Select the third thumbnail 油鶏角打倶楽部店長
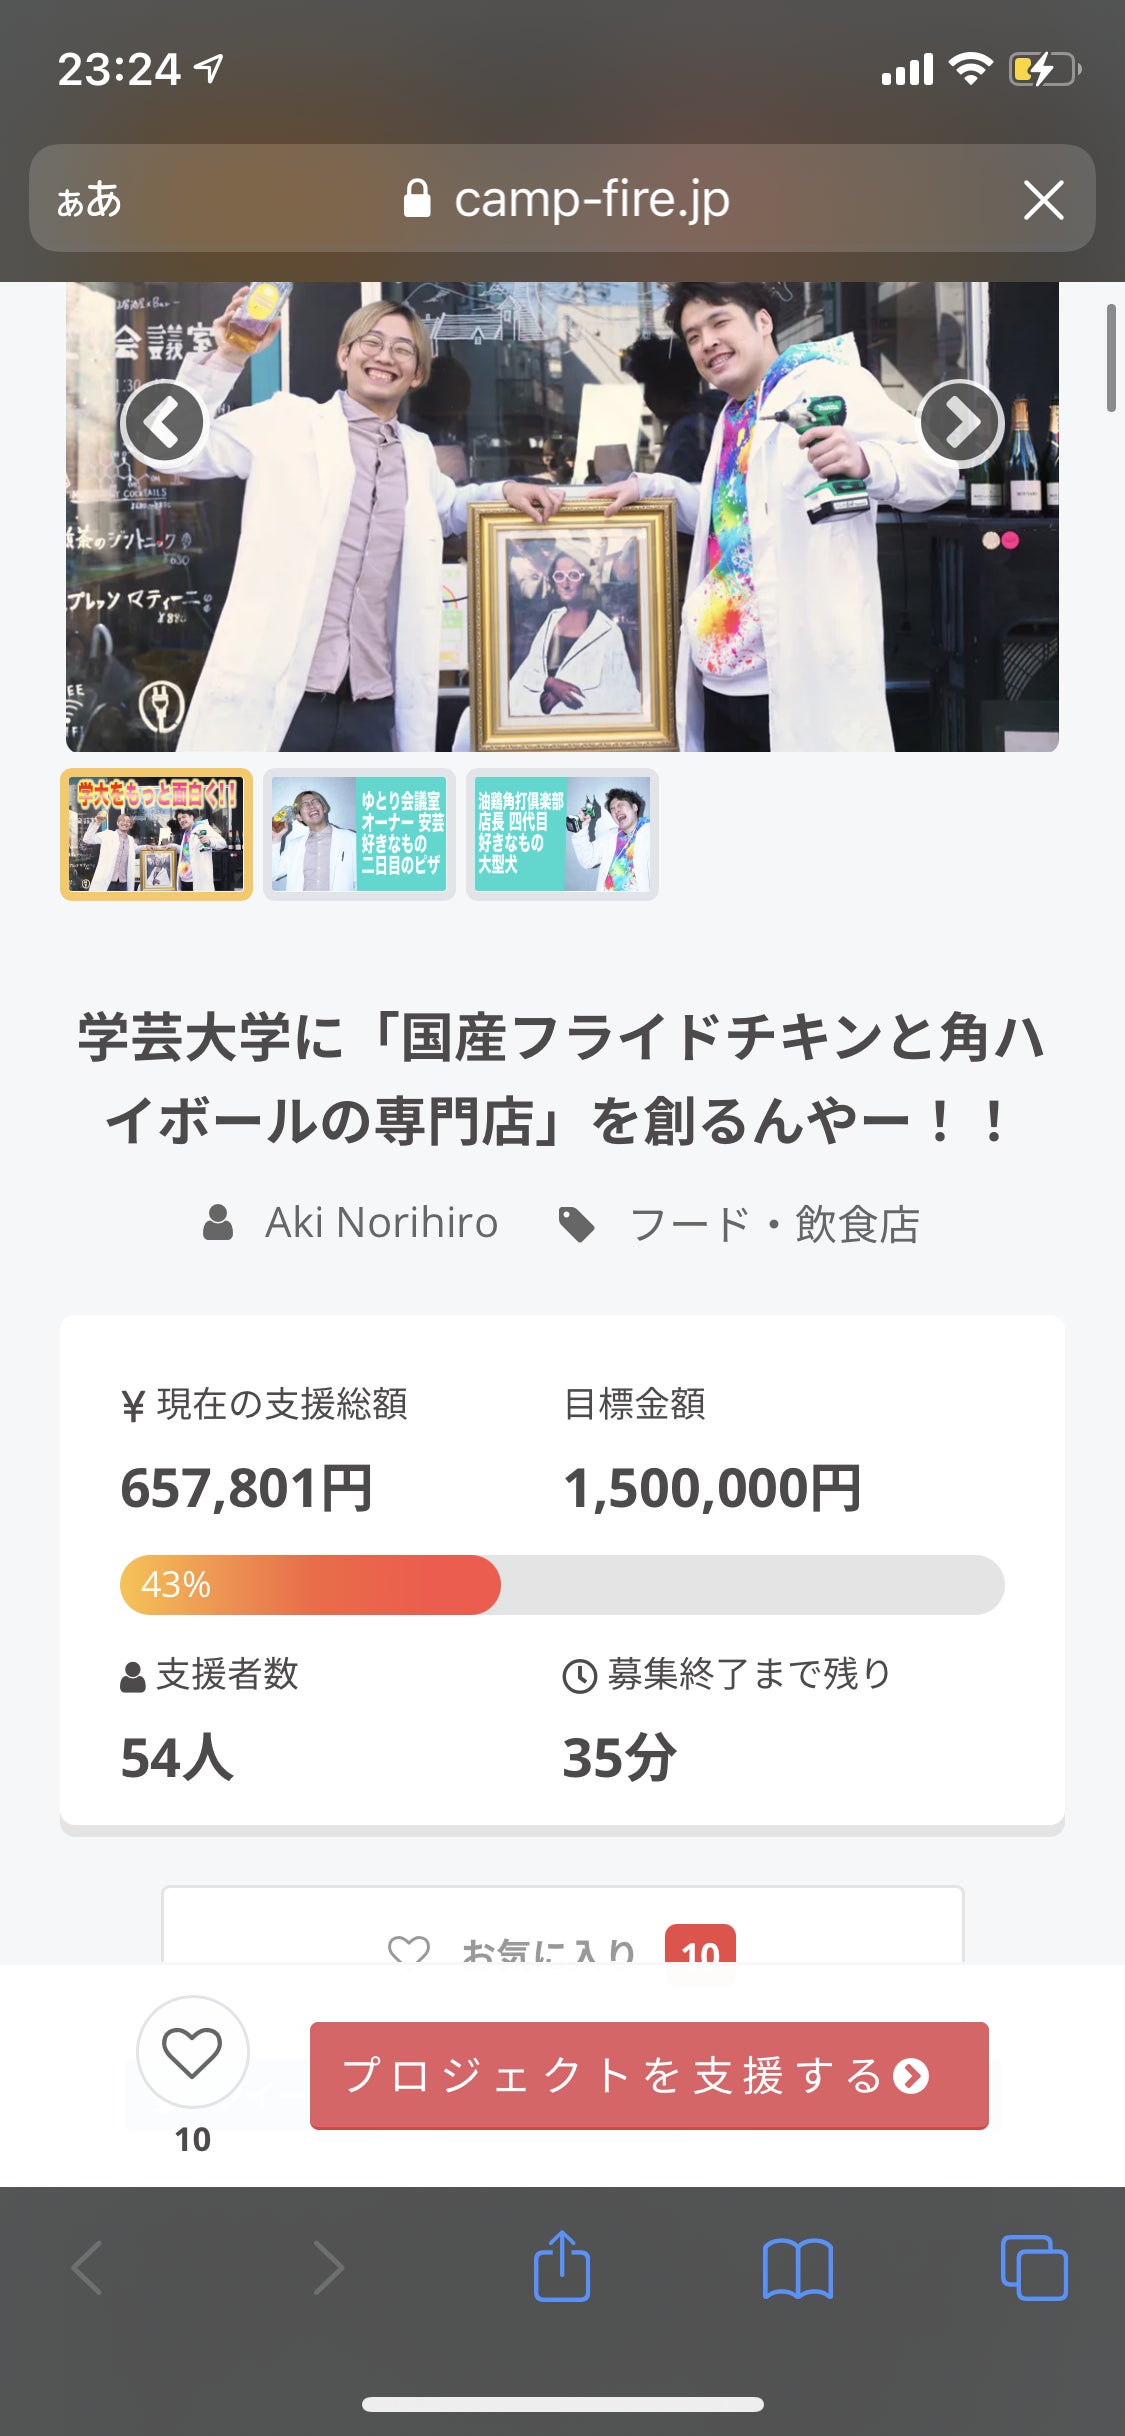This screenshot has width=1125, height=2436. (562, 835)
